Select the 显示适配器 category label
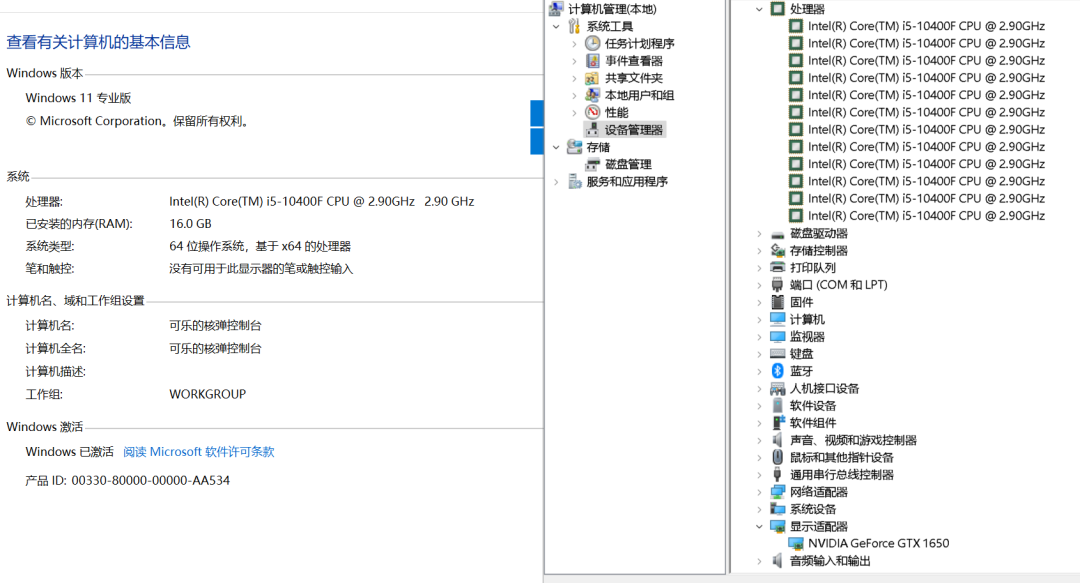Image resolution: width=1080 pixels, height=583 pixels. pos(818,526)
